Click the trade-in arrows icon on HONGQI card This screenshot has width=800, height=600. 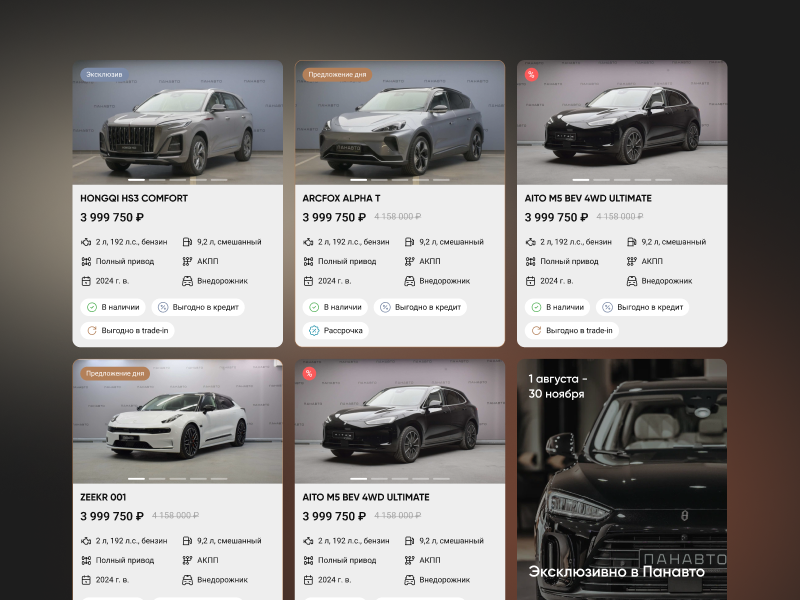(92, 331)
